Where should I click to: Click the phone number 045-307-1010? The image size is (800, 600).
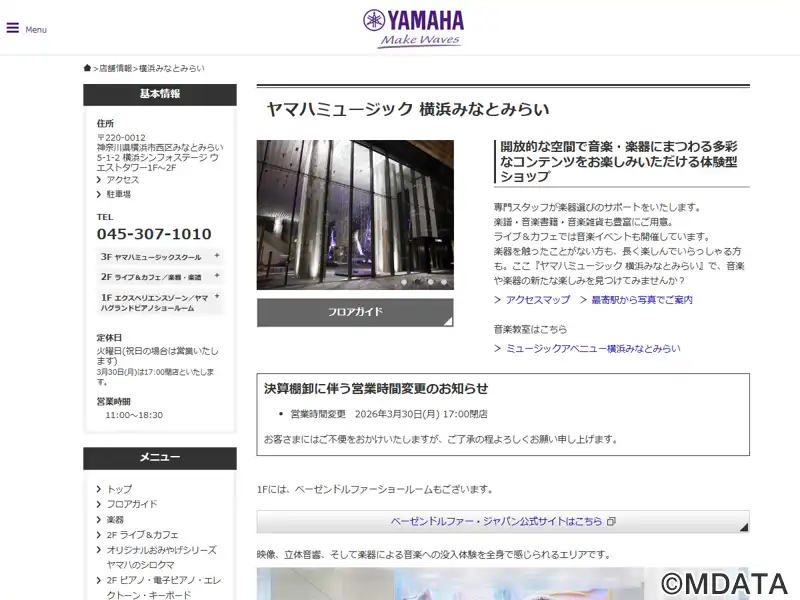(x=154, y=234)
